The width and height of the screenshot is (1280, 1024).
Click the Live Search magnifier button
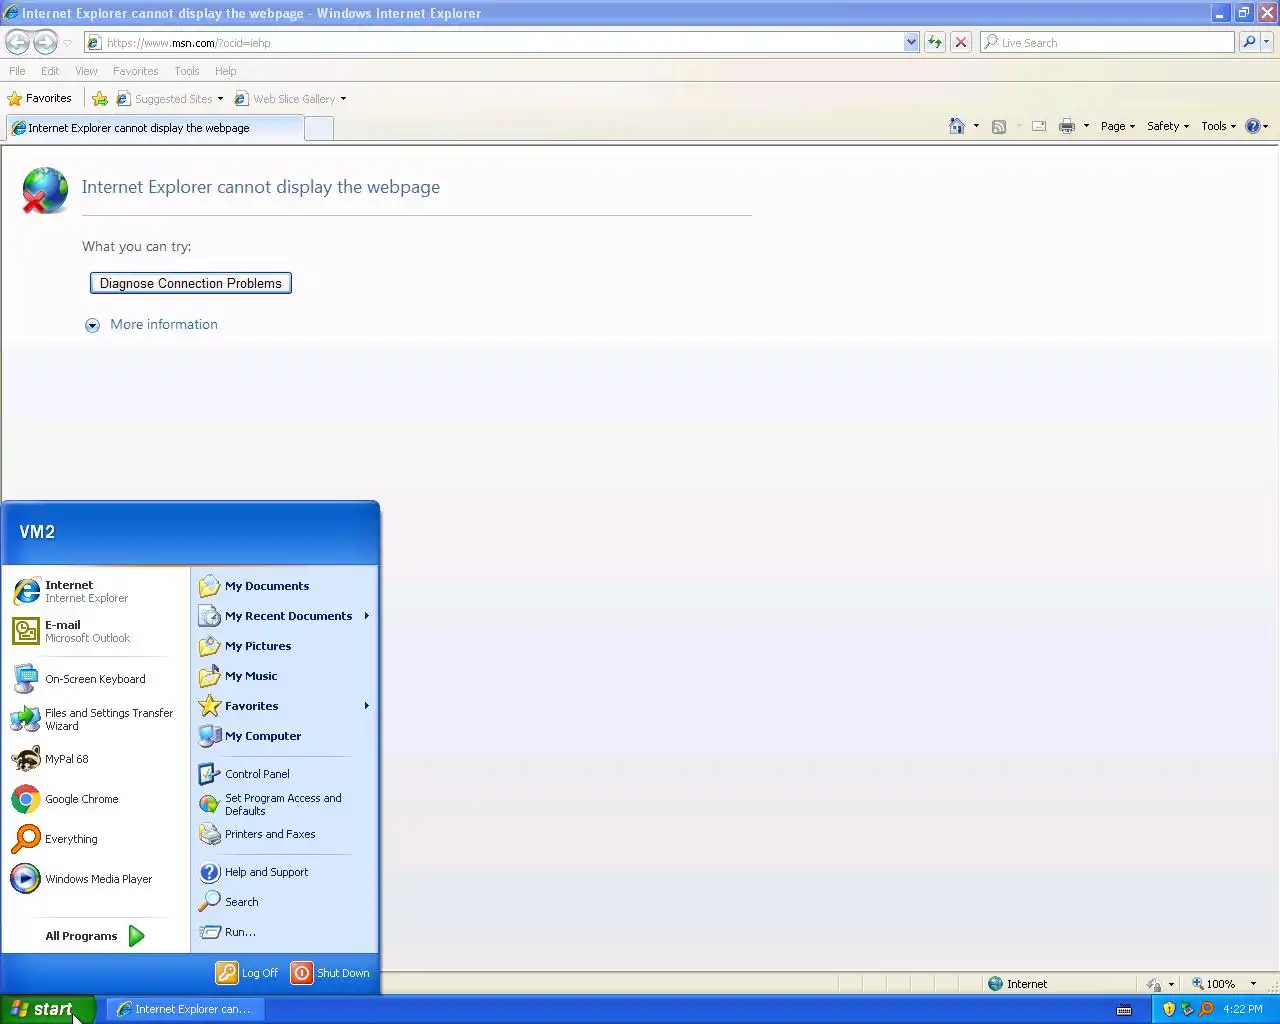click(1249, 42)
